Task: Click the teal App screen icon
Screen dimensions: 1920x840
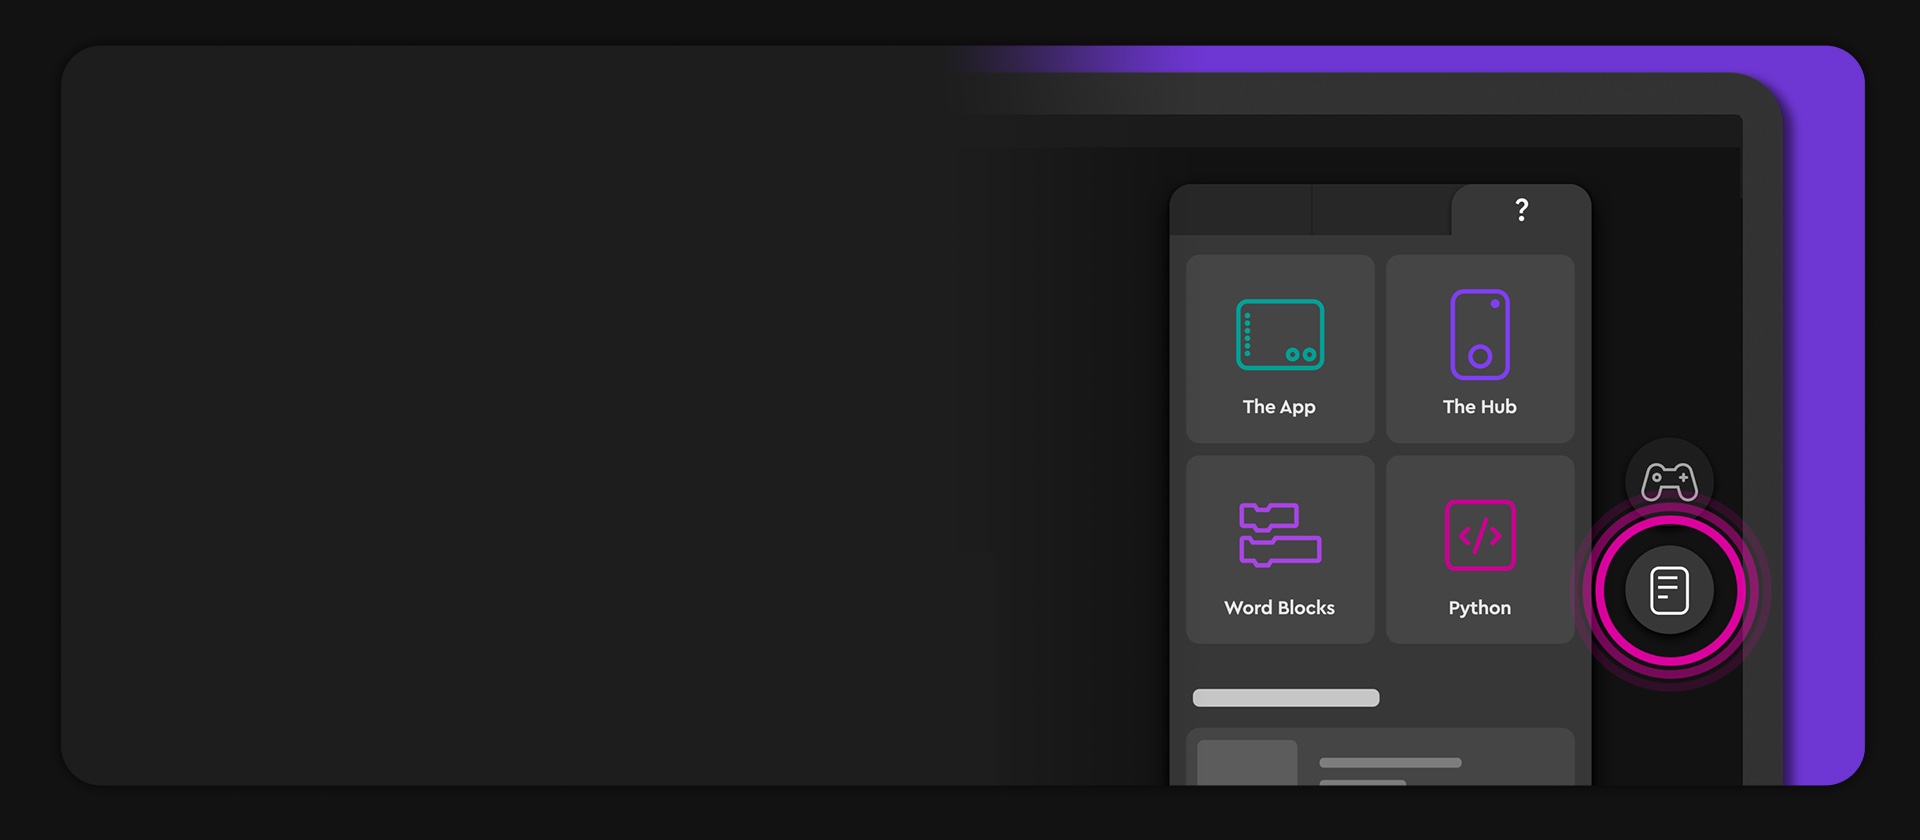Action: pos(1280,335)
